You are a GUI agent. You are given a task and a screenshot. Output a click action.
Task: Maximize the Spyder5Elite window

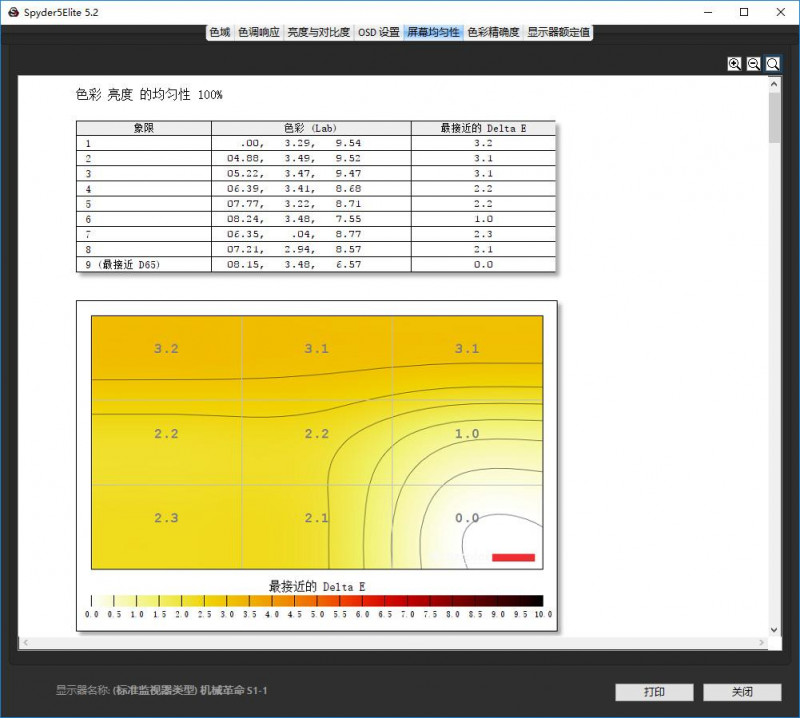744,12
